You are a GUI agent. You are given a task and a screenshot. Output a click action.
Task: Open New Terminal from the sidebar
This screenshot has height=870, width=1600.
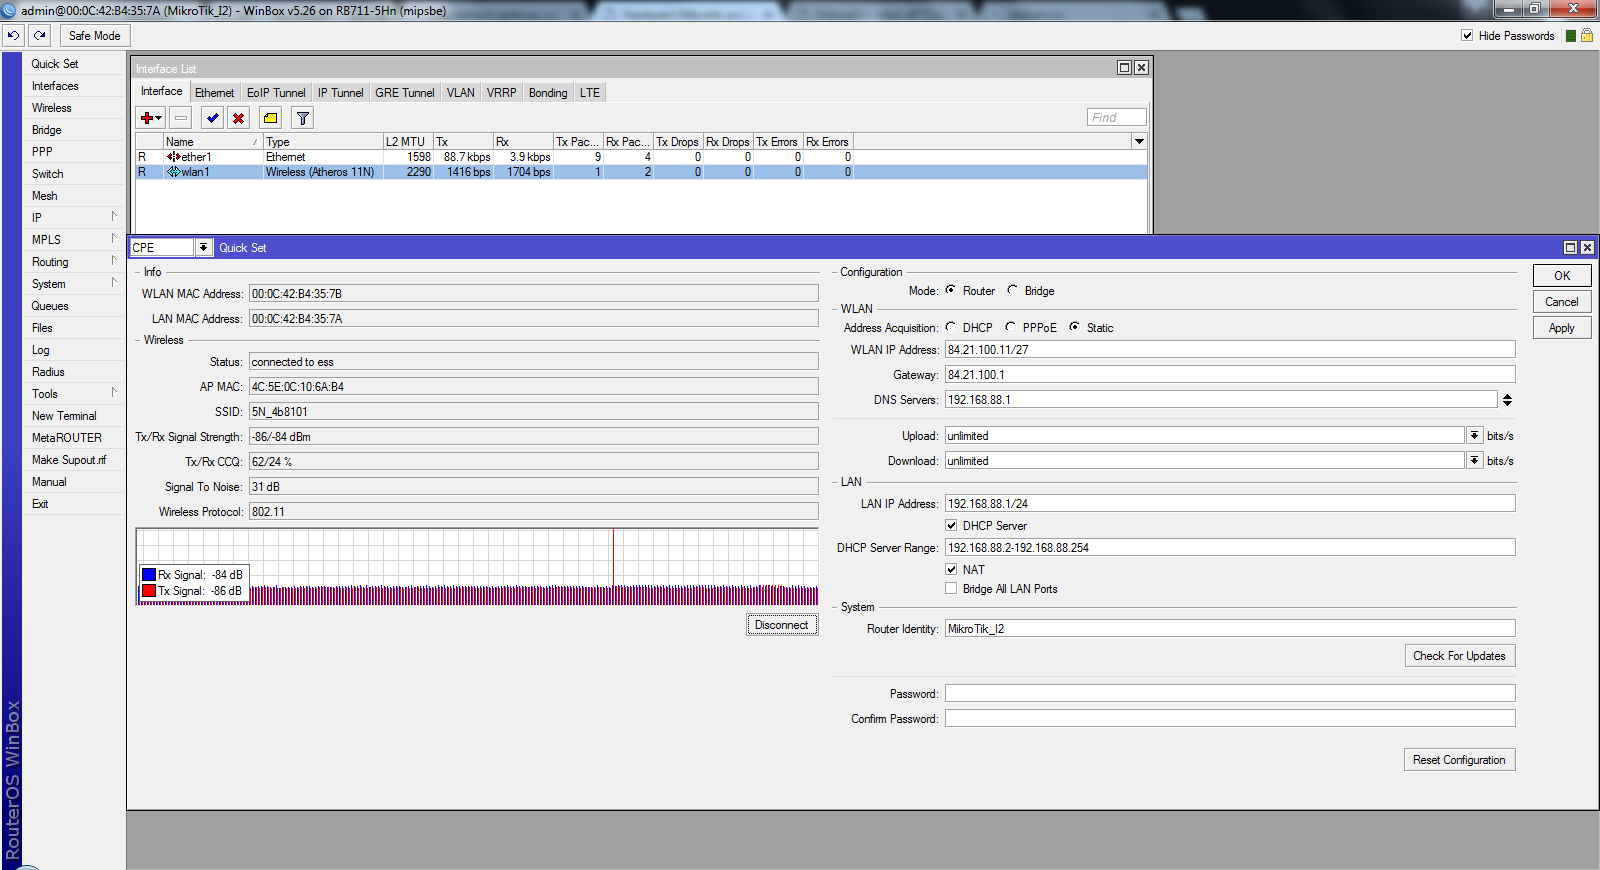(64, 415)
